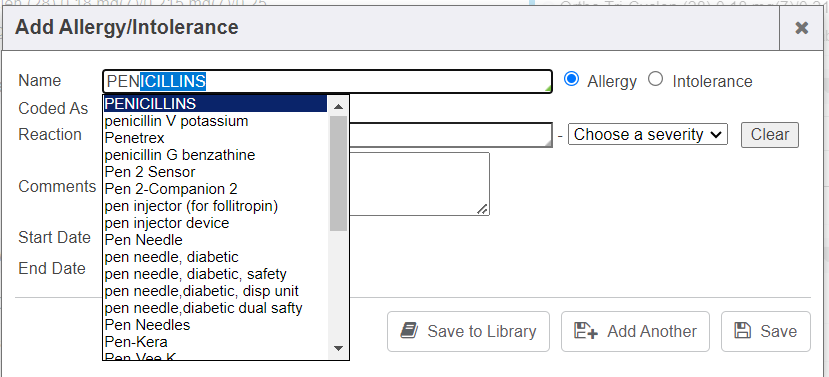Click the Save to Library button
Screen dimensions: 829x377
[x=468, y=332]
